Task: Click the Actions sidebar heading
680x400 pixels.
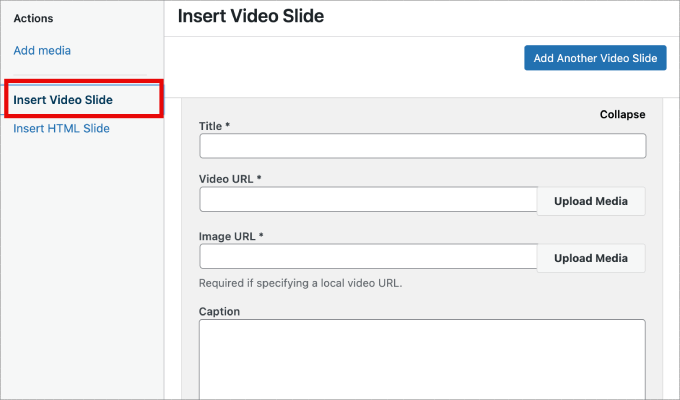Action: coord(33,18)
